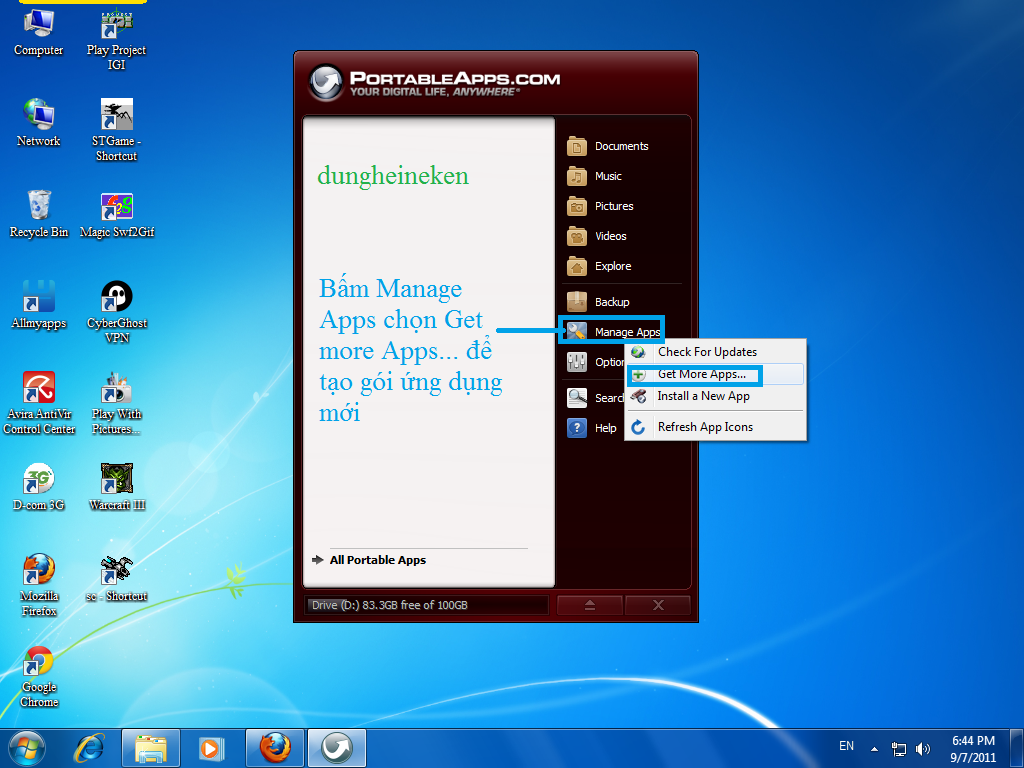1024x768 pixels.
Task: Launch Internet Explorer from taskbar
Action: [90, 748]
